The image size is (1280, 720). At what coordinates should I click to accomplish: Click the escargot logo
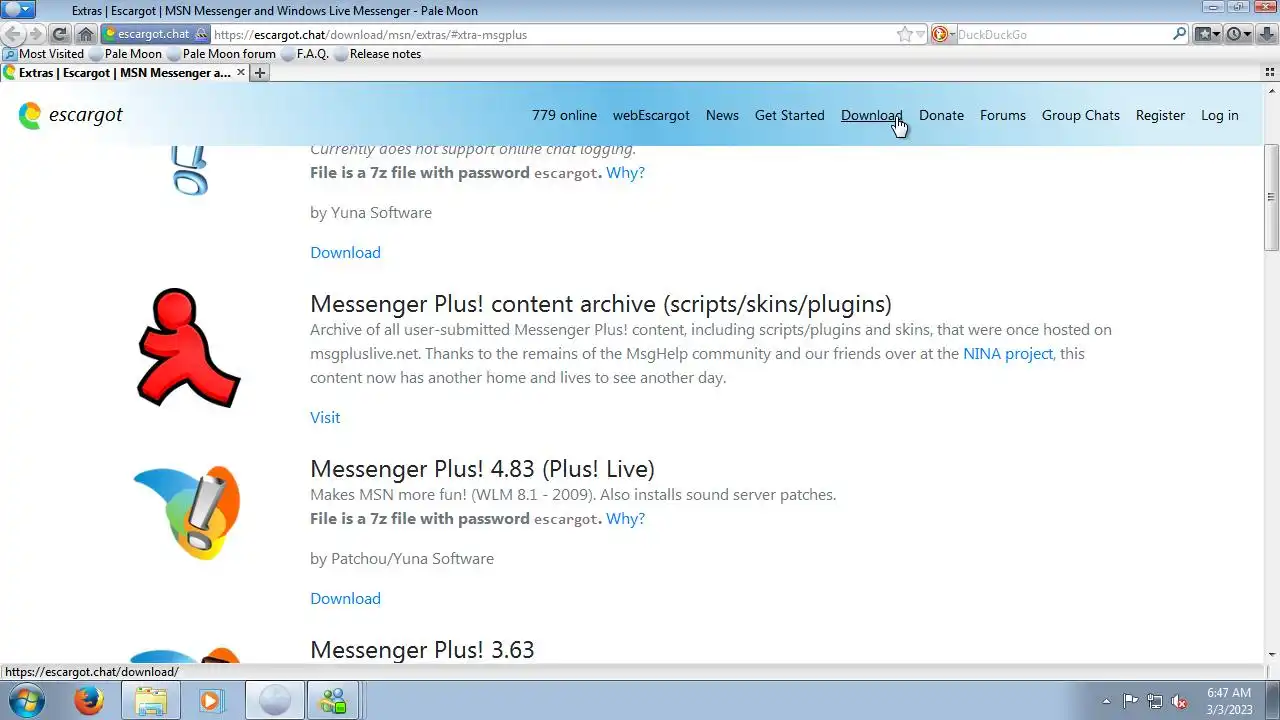70,115
